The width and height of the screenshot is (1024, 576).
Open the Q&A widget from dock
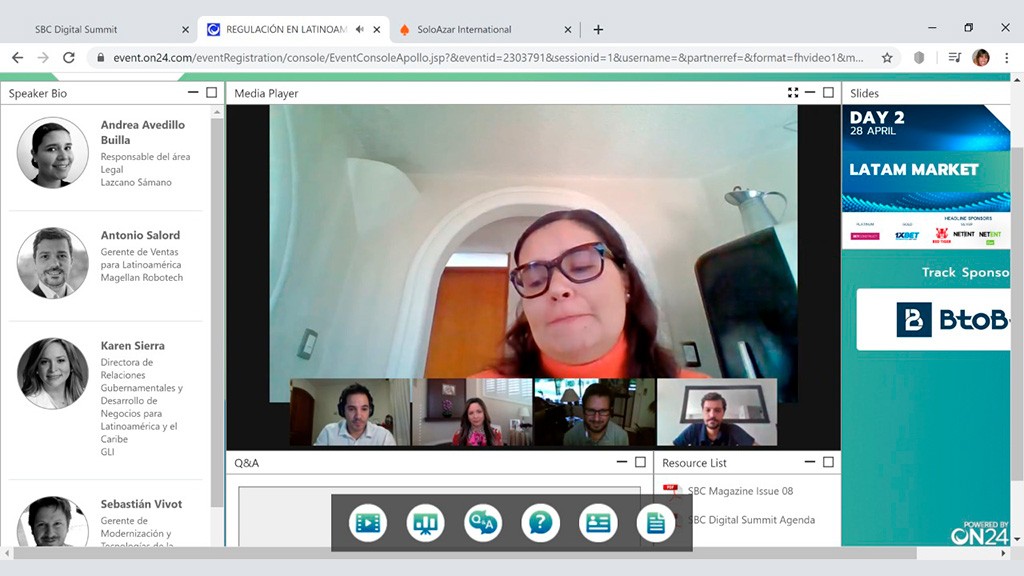point(483,522)
